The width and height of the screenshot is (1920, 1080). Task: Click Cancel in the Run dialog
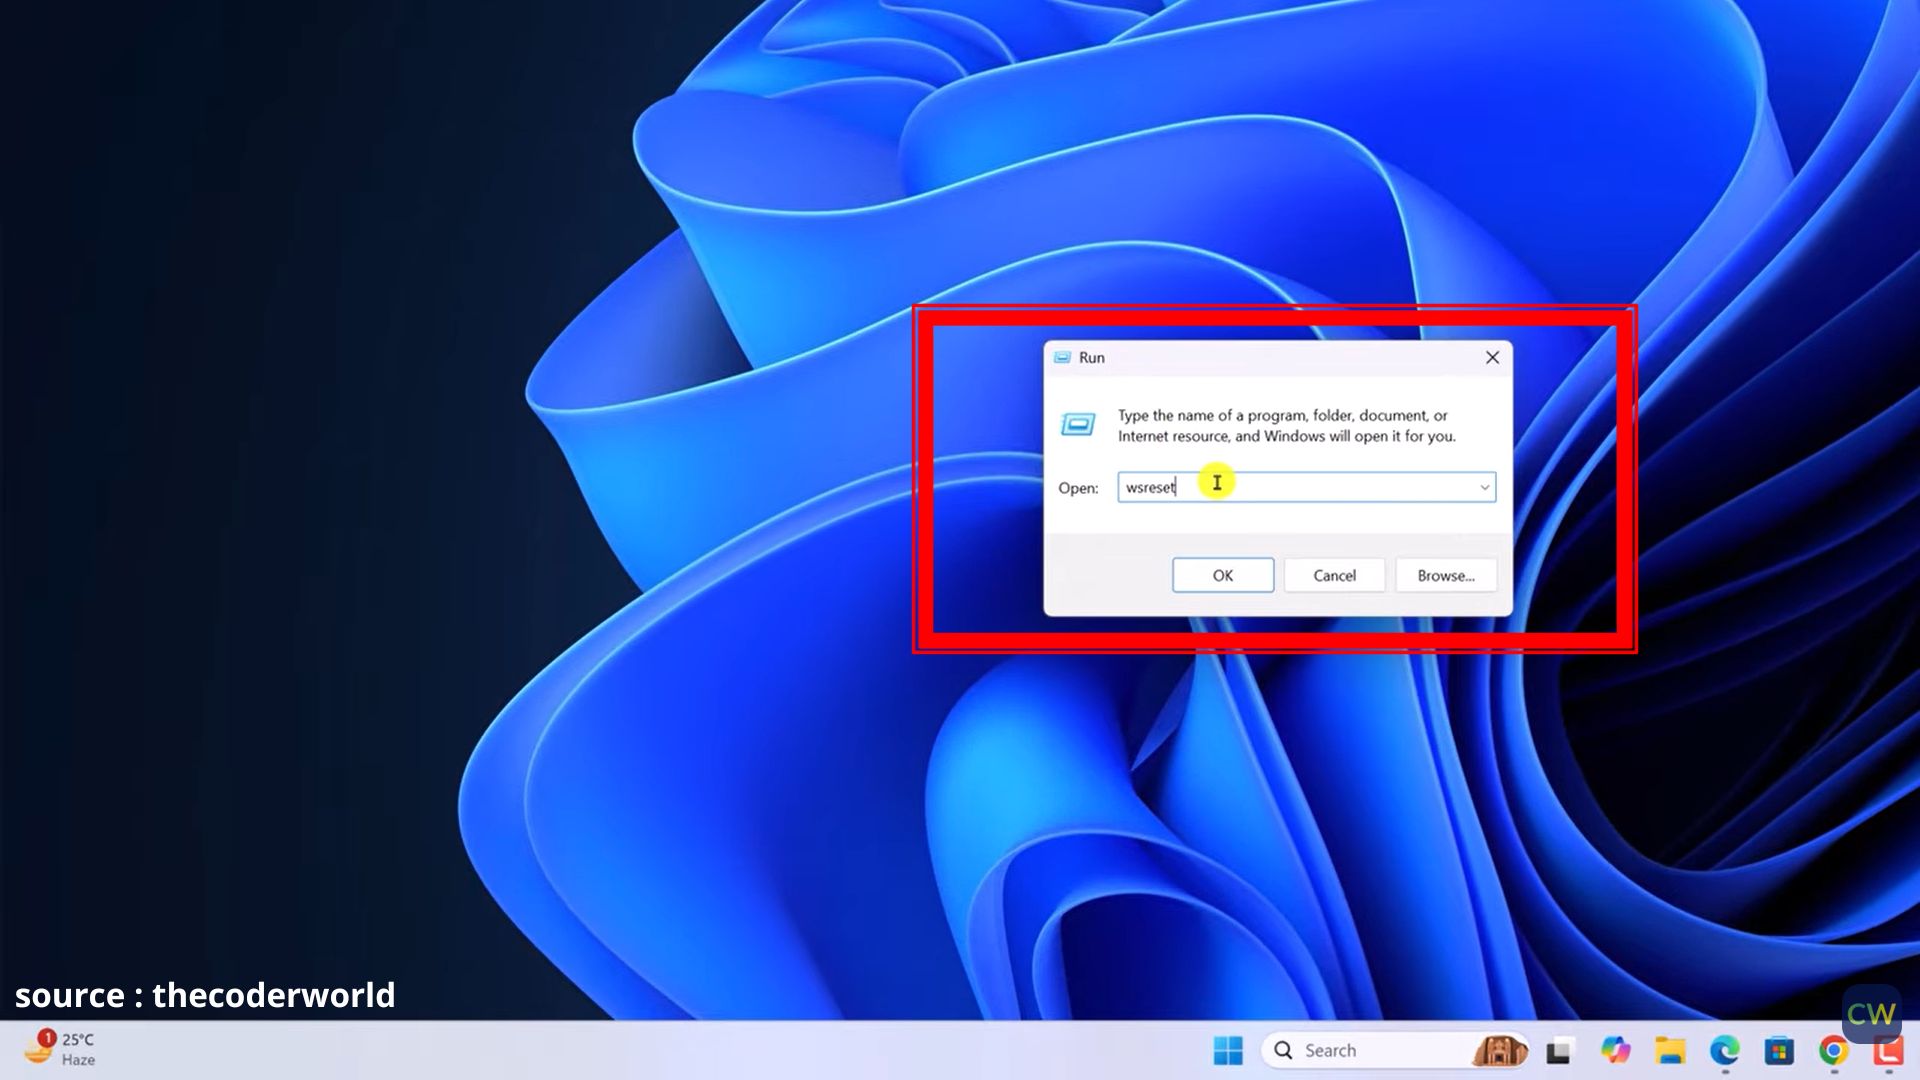(1334, 575)
